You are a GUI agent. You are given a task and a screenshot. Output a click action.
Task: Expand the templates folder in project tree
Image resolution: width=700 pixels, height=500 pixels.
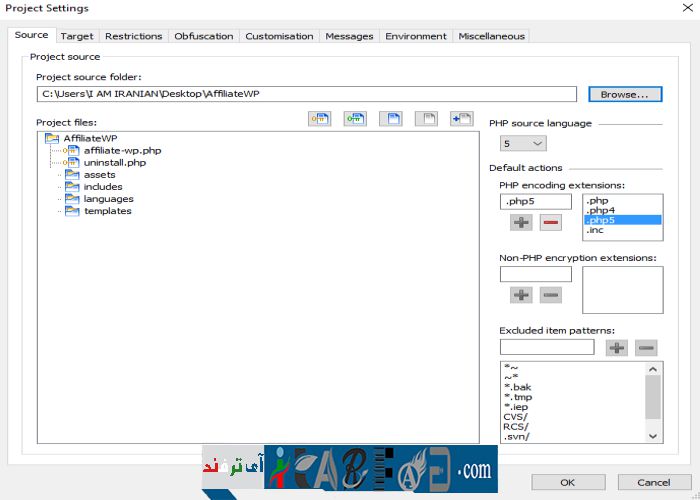tap(60, 211)
